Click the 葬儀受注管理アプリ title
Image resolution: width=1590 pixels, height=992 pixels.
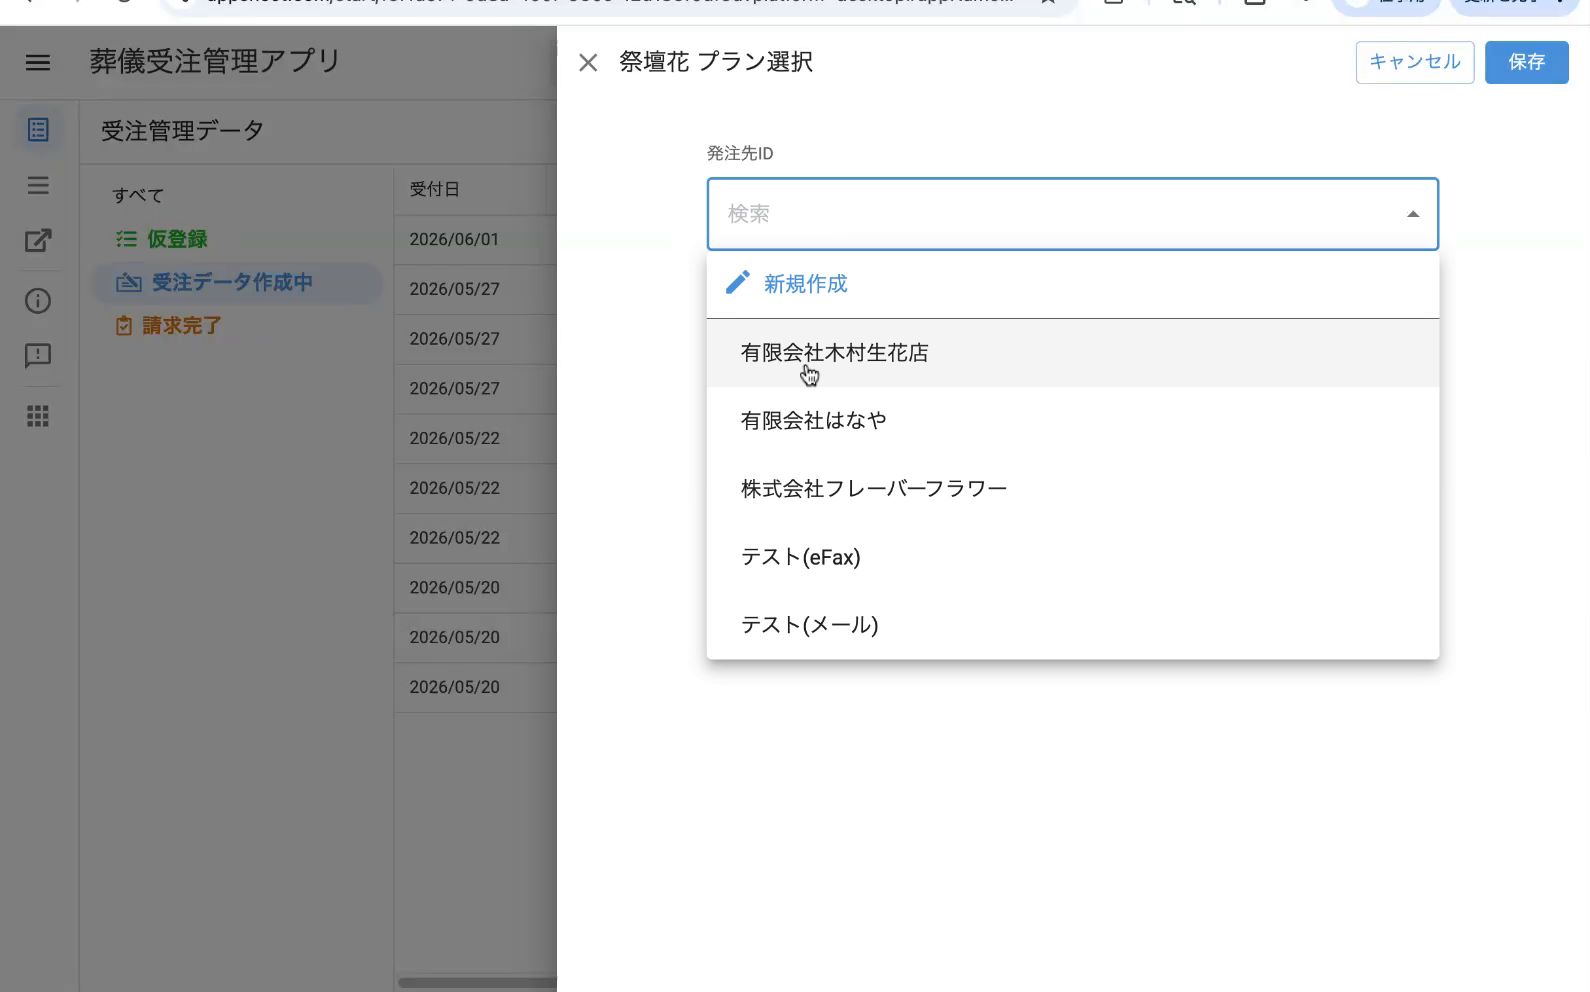[215, 61]
